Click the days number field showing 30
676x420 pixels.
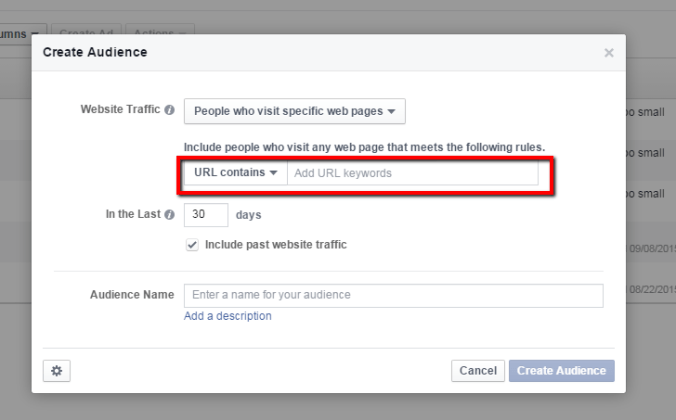click(x=206, y=215)
